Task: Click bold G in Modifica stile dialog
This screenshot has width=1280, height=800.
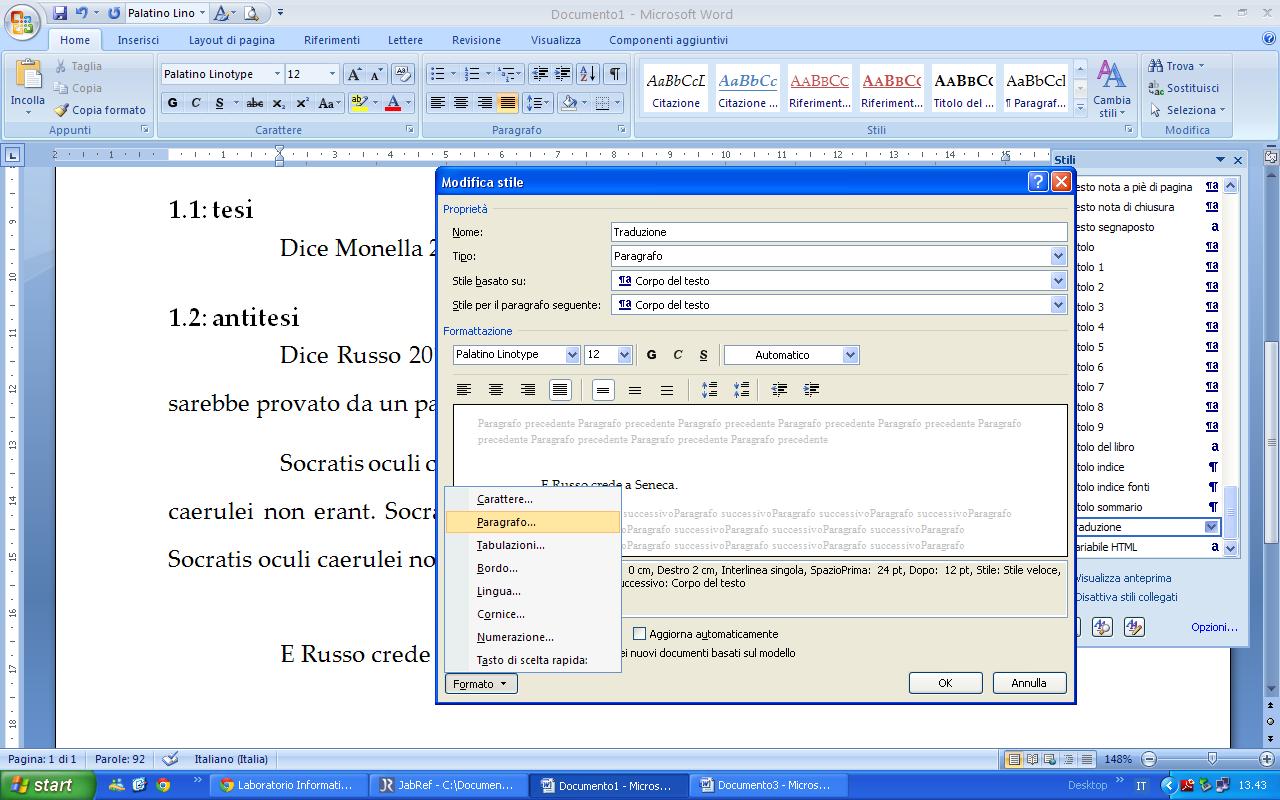Action: pyautogui.click(x=652, y=355)
